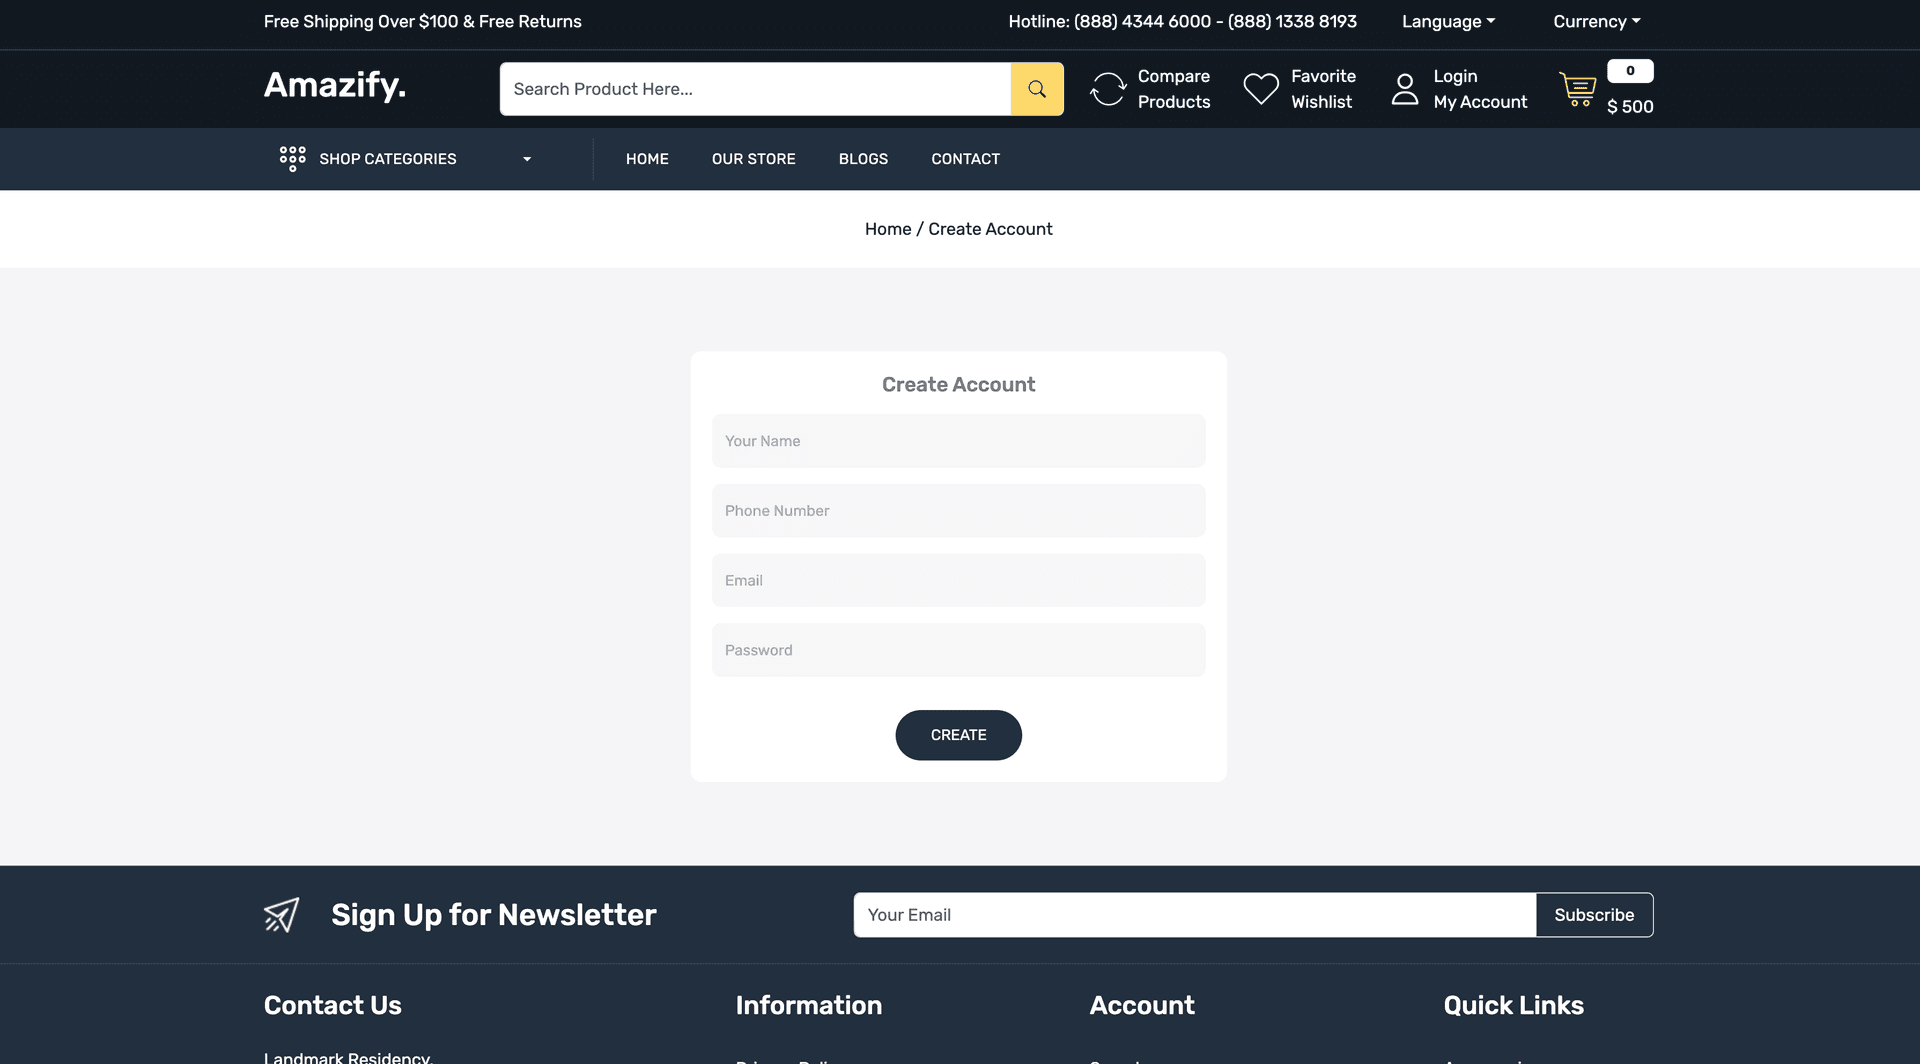Open the shopping cart icon
The height and width of the screenshot is (1064, 1920).
(x=1577, y=89)
